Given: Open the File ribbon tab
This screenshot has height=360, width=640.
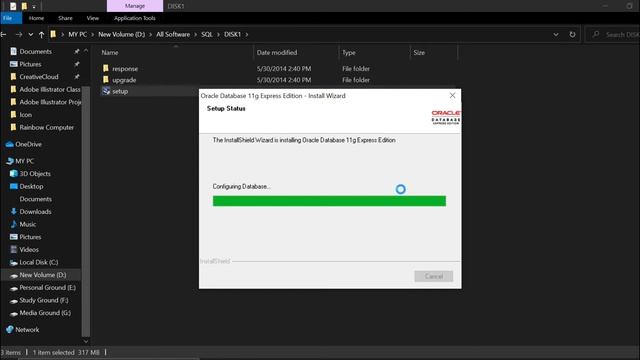Looking at the screenshot, I should [10, 18].
